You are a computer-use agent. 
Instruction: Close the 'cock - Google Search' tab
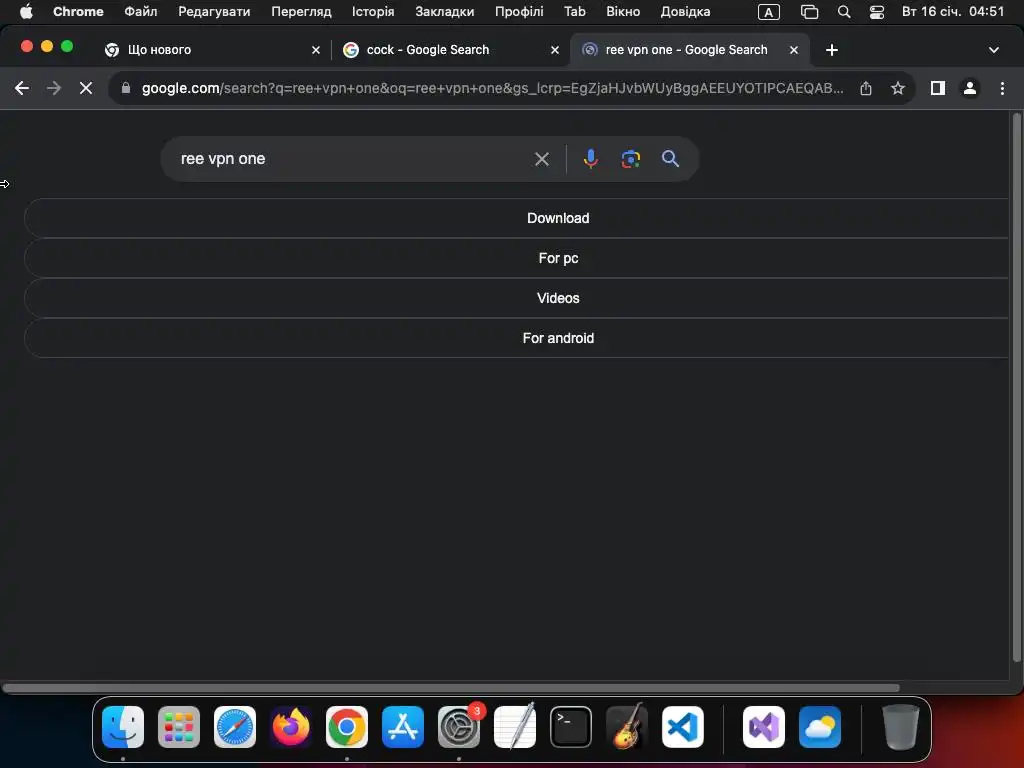(x=555, y=50)
